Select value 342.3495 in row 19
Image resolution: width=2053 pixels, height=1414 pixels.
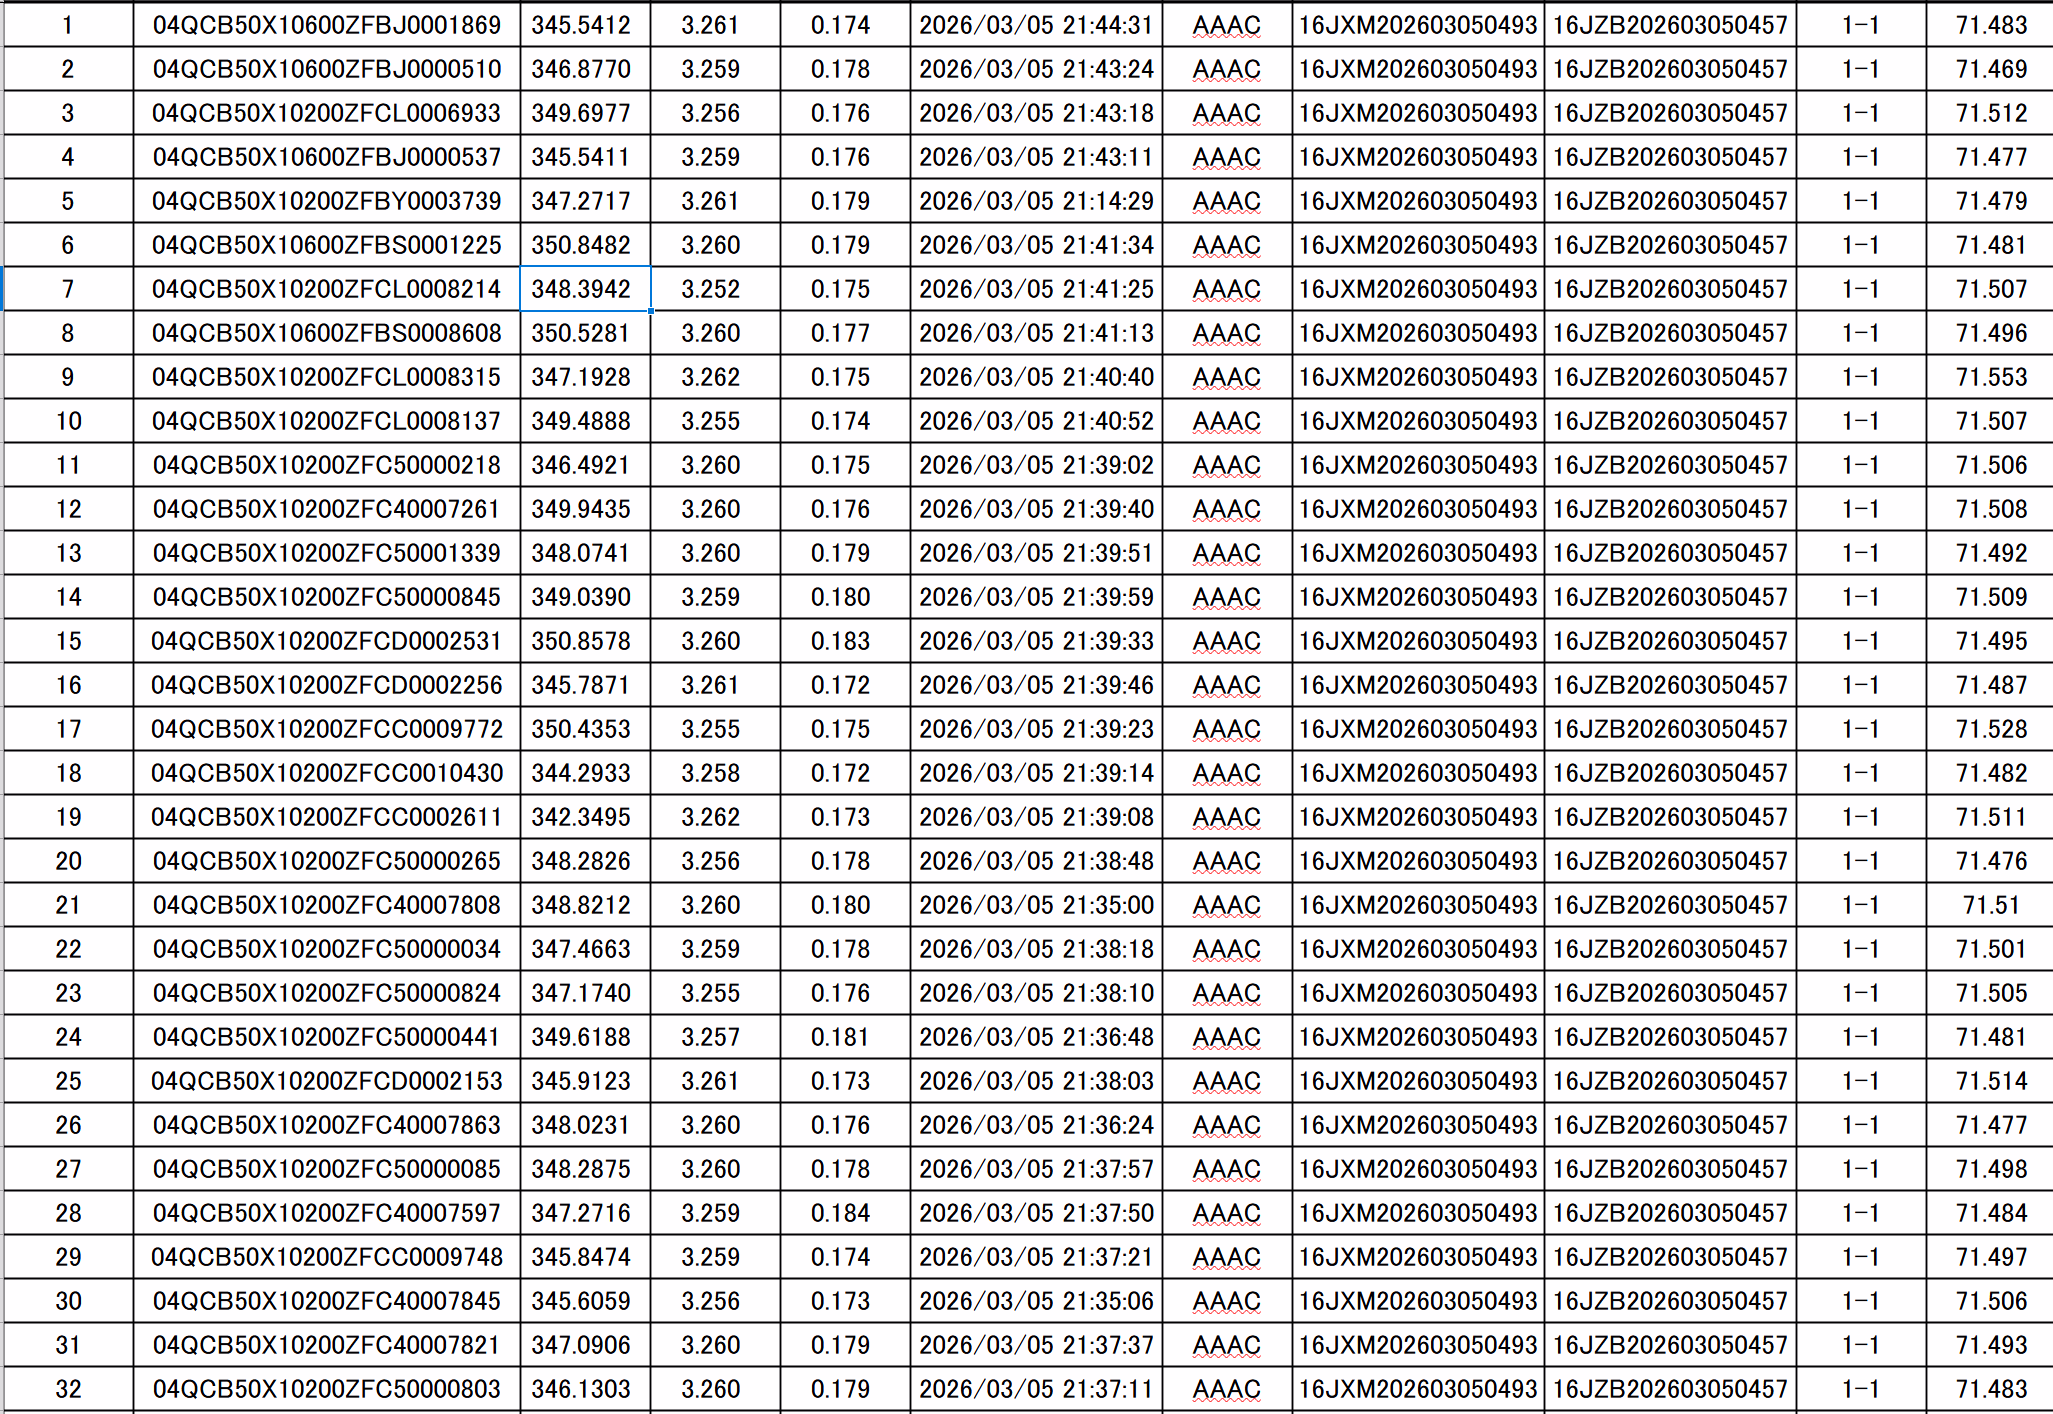pyautogui.click(x=585, y=817)
